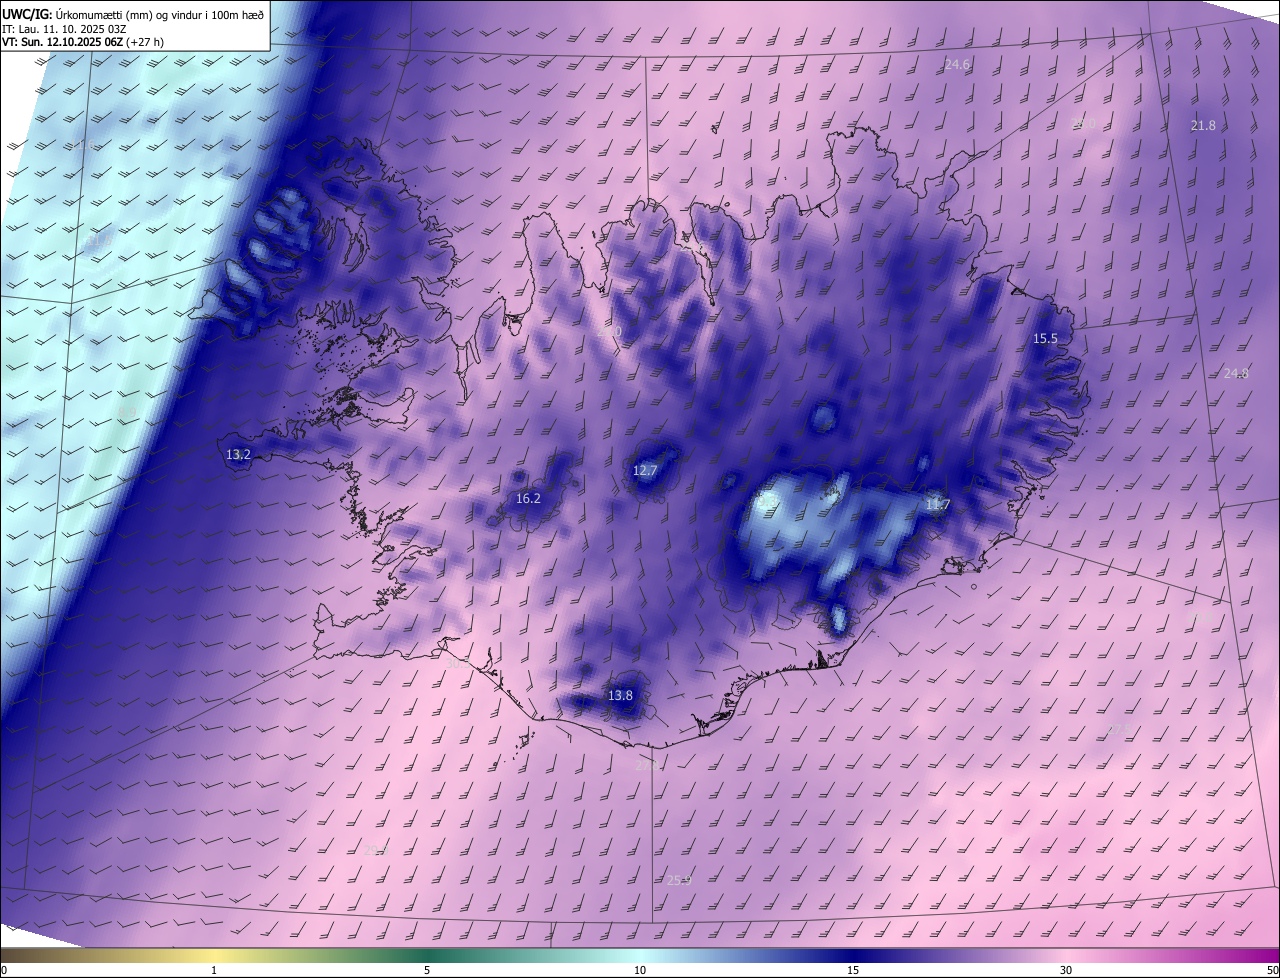Click the colorbar tick labeled 30
The width and height of the screenshot is (1280, 978).
click(x=1066, y=970)
